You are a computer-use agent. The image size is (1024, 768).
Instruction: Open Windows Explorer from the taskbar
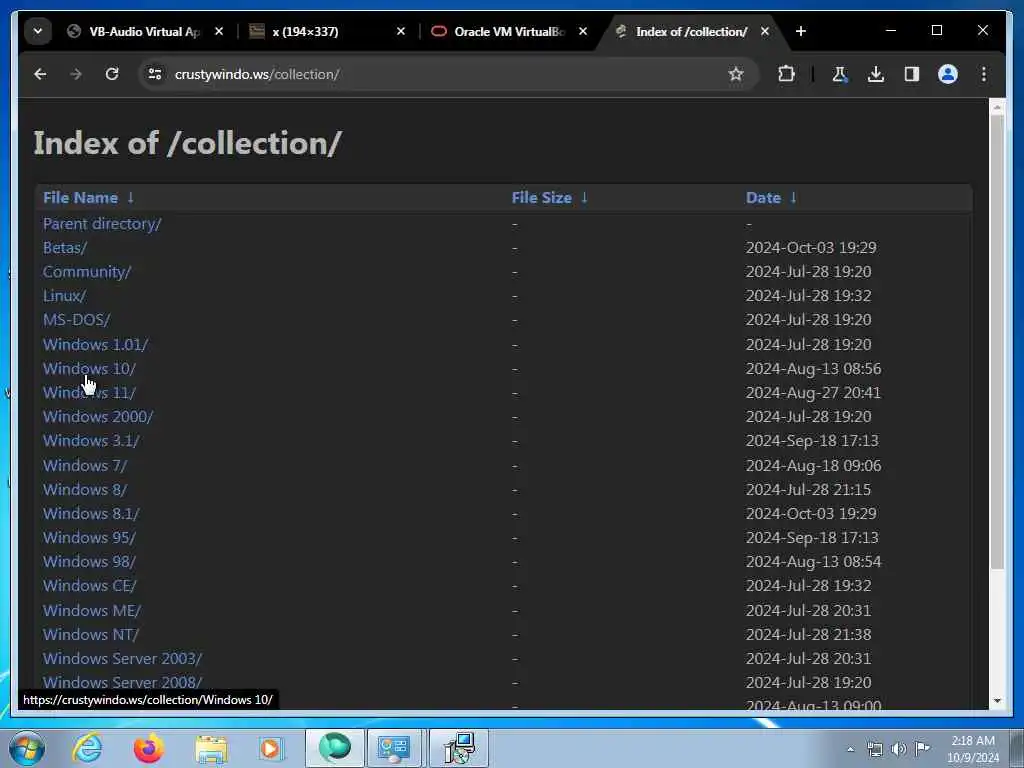[211, 748]
